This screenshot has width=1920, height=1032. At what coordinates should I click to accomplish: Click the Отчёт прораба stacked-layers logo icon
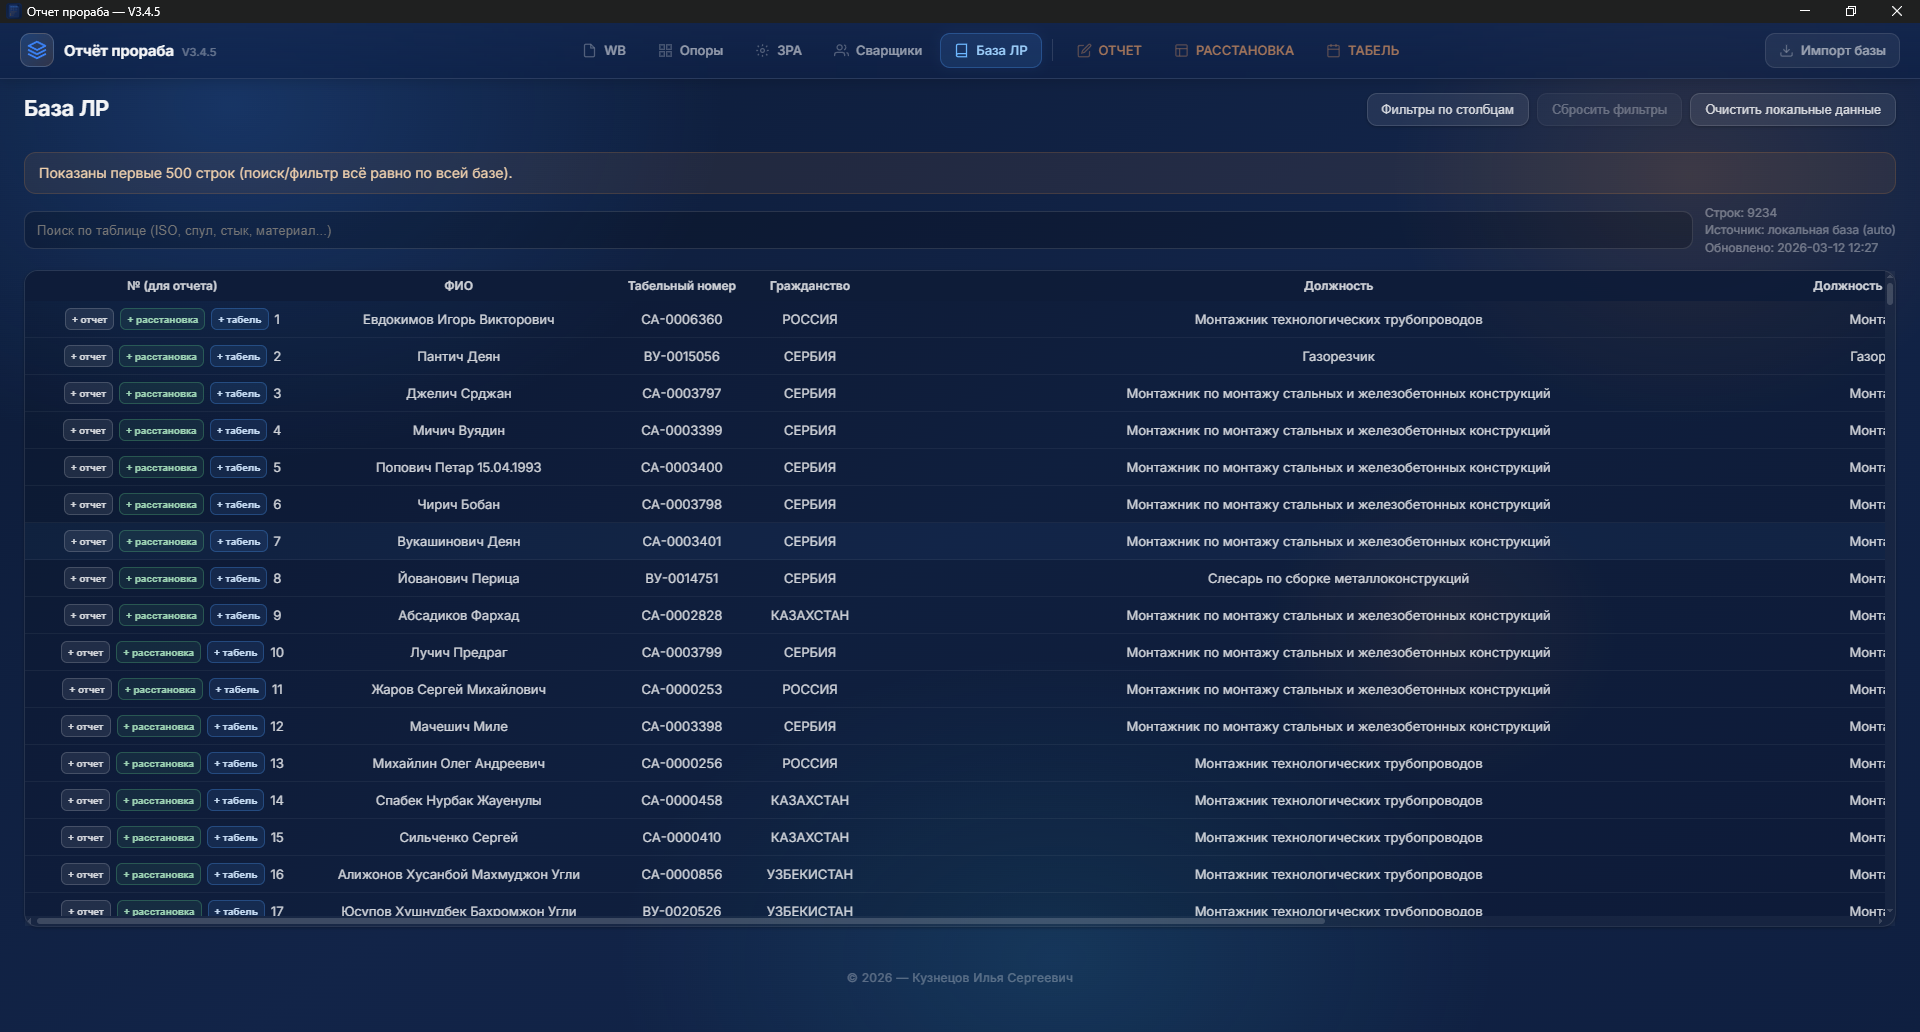pyautogui.click(x=37, y=50)
